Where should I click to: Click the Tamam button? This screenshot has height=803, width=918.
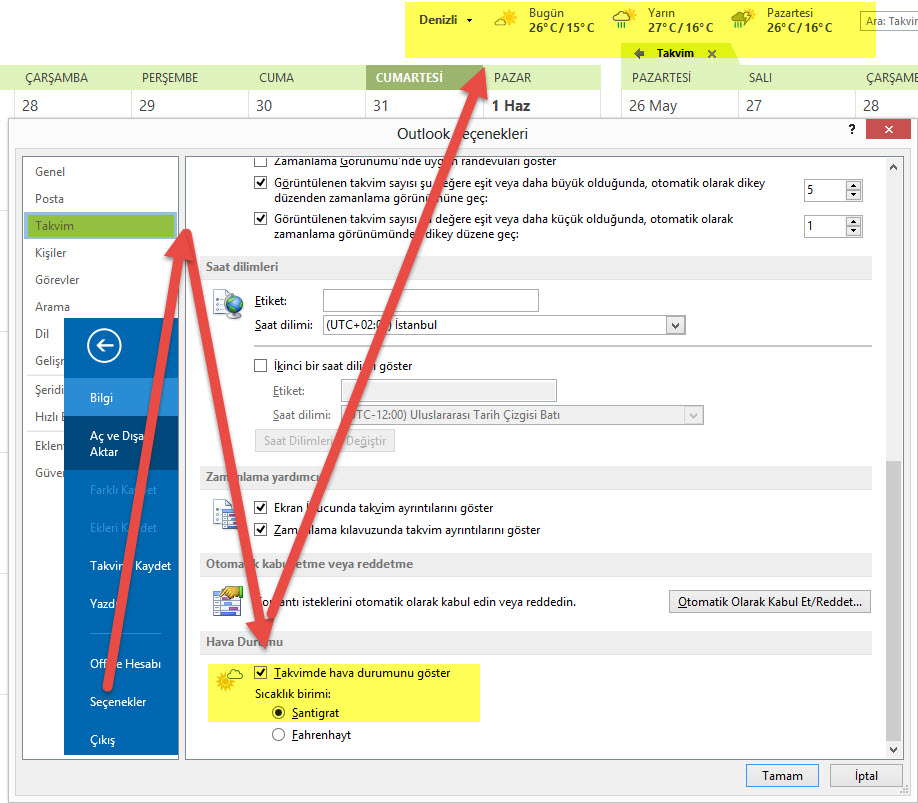(782, 776)
